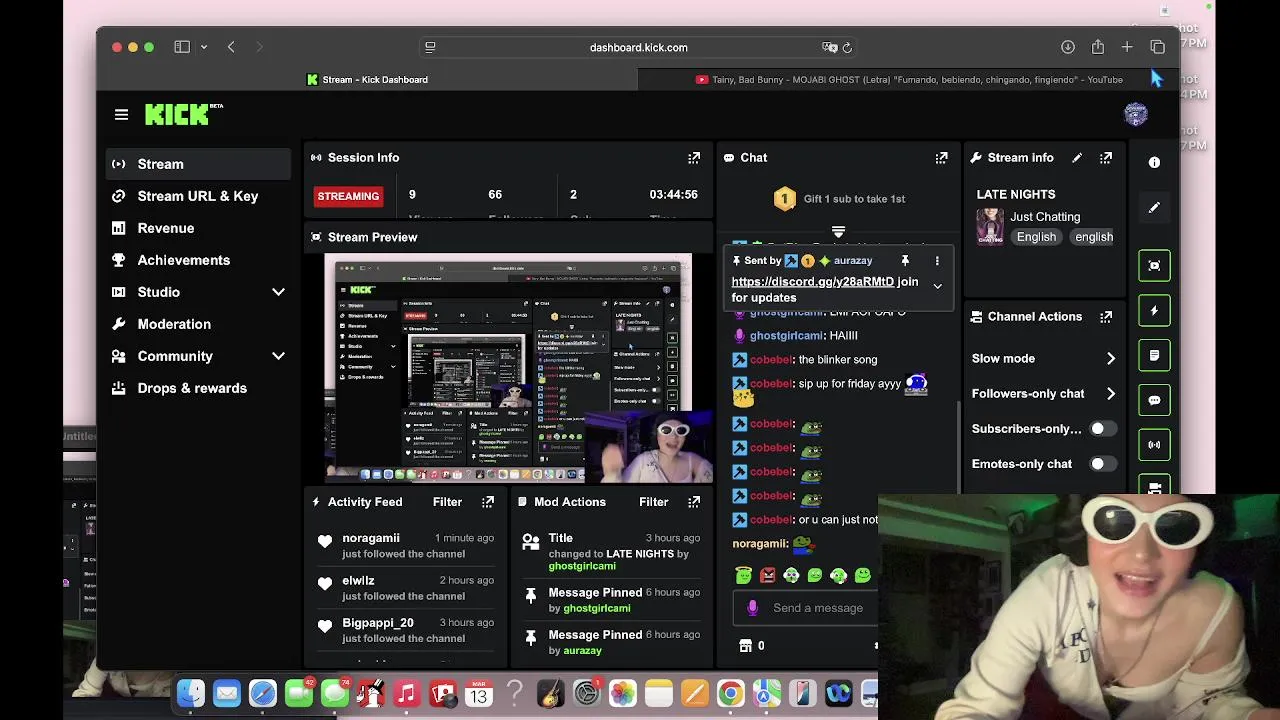This screenshot has width=1280, height=720.
Task: Click the document icon in the right rail
Action: tap(1154, 356)
